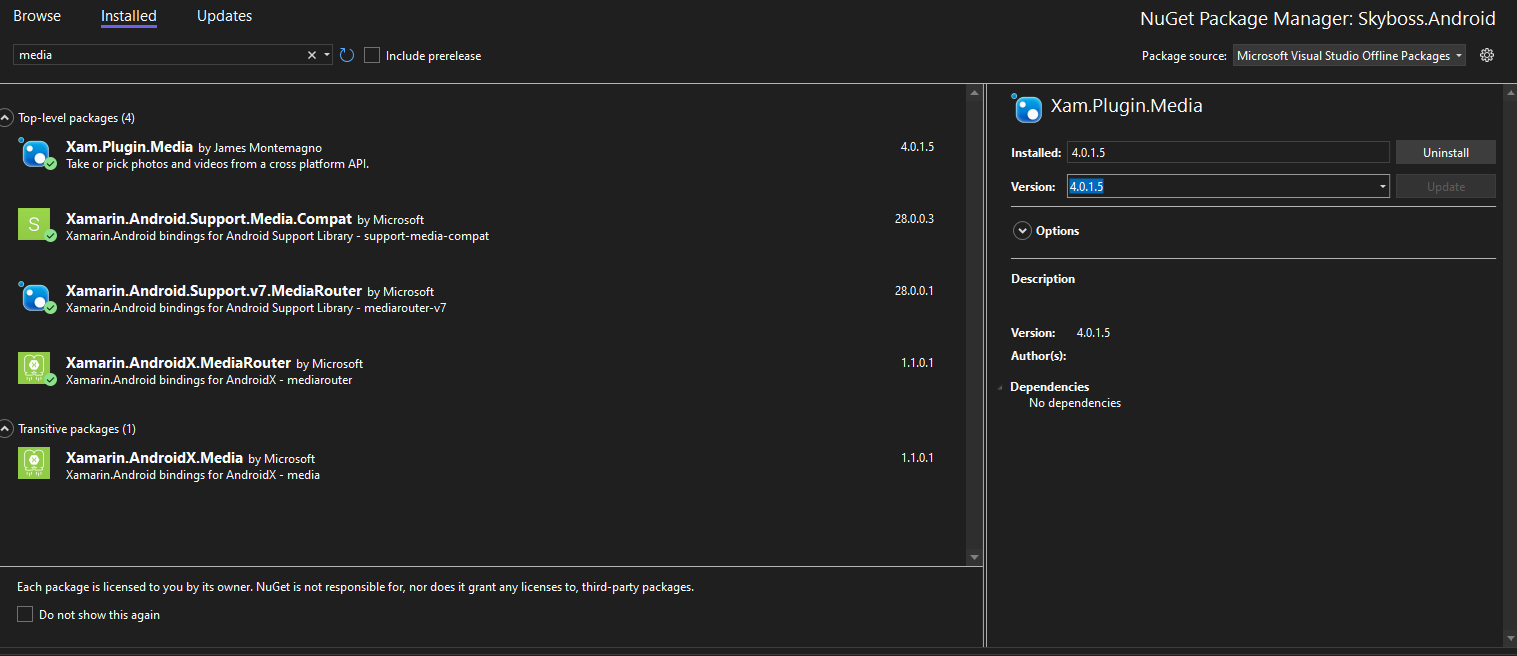Click version 1.1.0.1 of Xamarin.AndroidX.MediaRouter

click(x=917, y=363)
